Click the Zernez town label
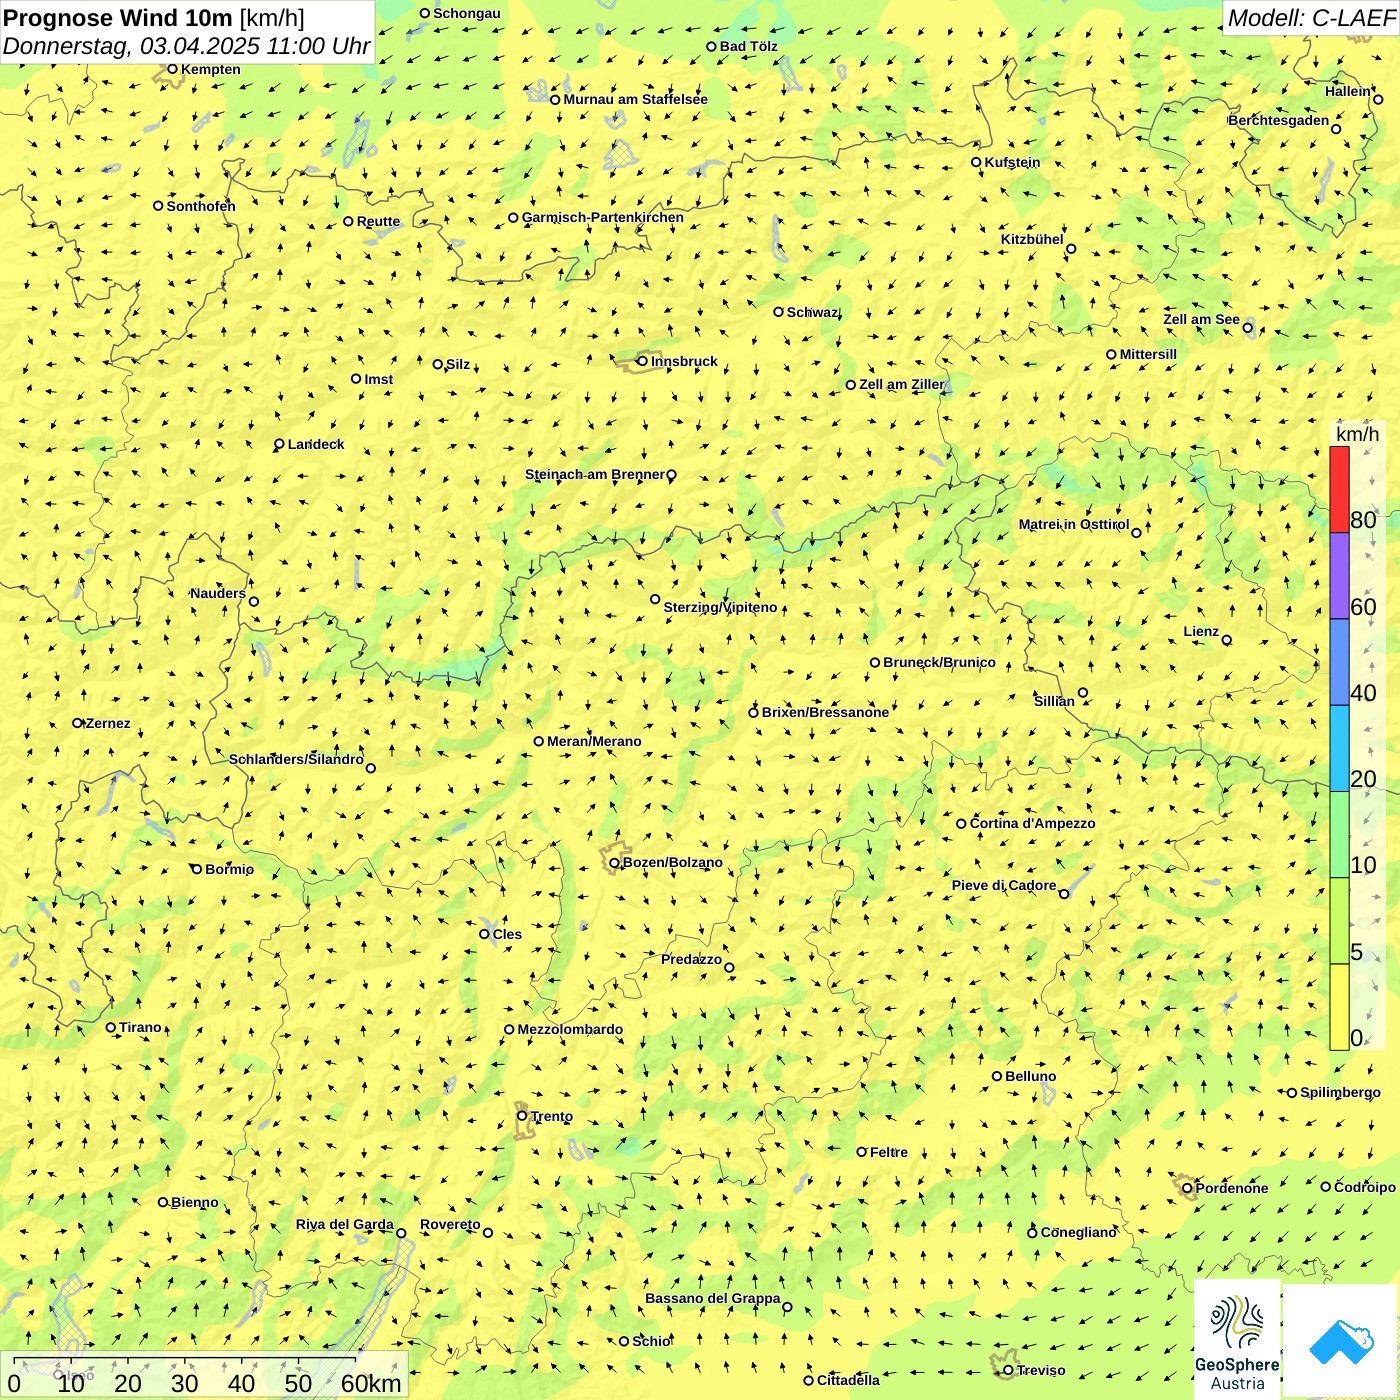This screenshot has height=1400, width=1400. click(108, 723)
